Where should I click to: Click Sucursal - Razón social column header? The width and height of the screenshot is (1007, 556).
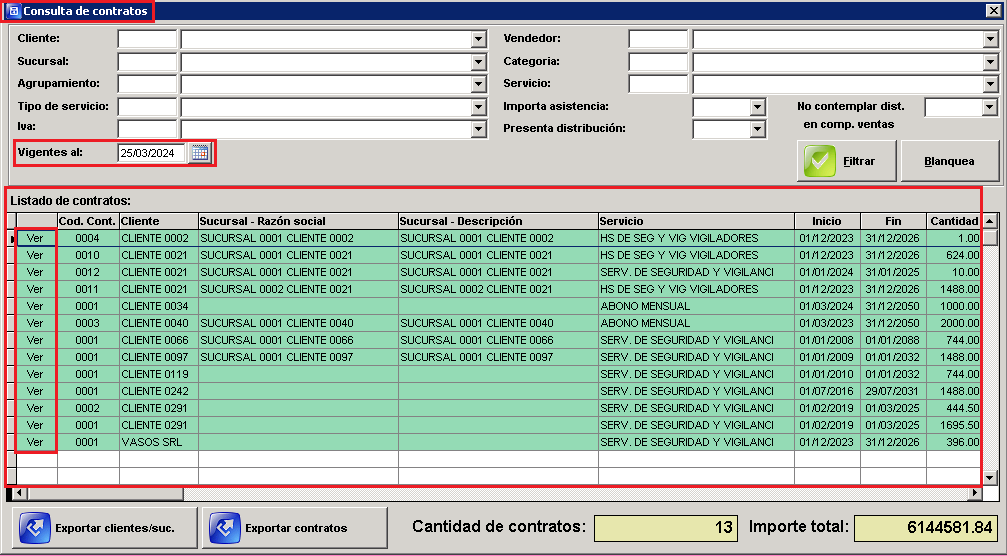298,222
